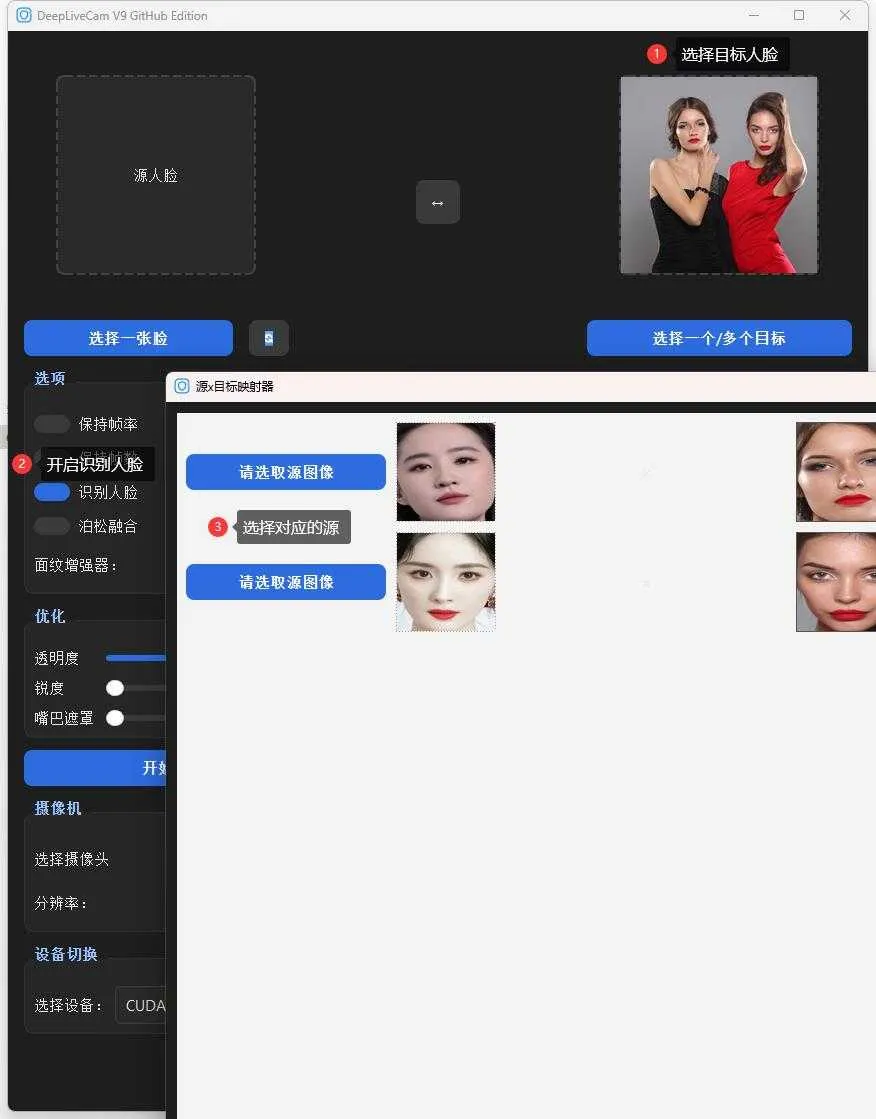Image resolution: width=876 pixels, height=1119 pixels.
Task: Click the 选择一张脸 button
Action: point(129,338)
